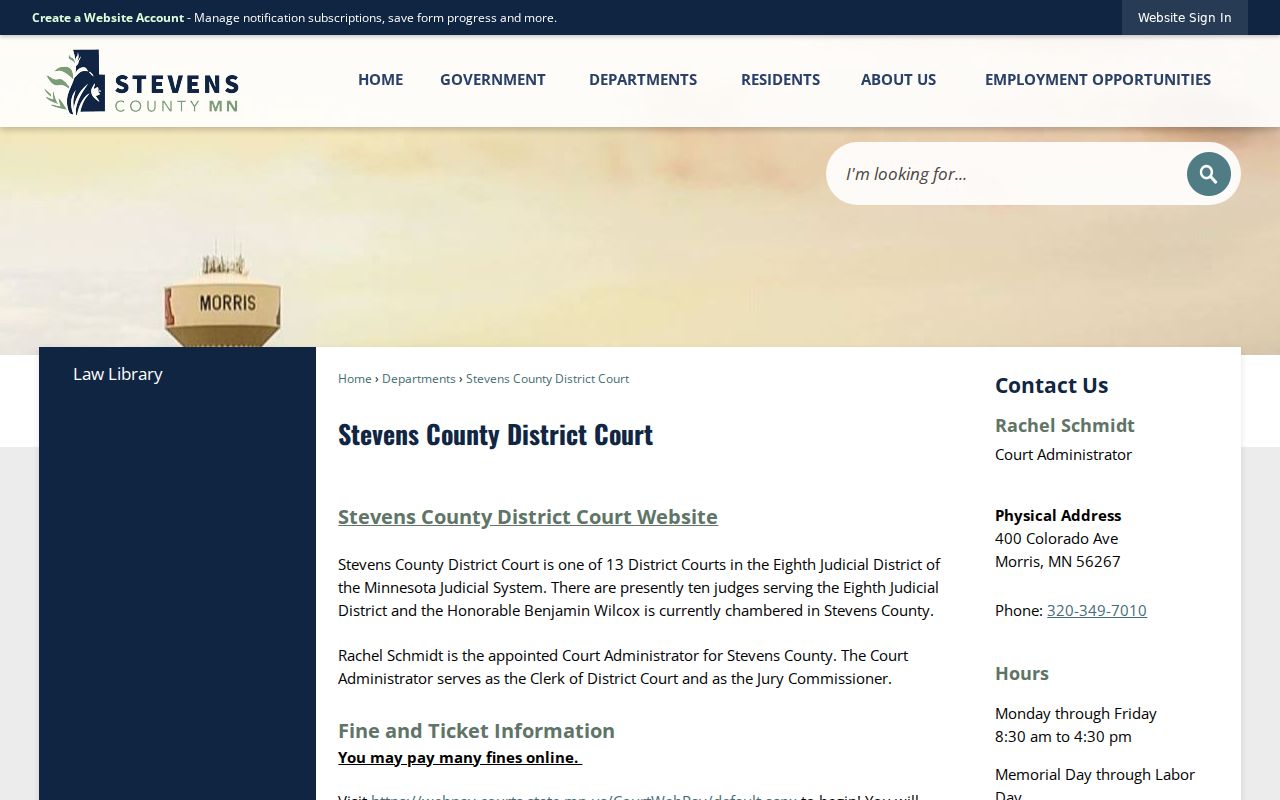Click the 'Rachel Schmidt' contact name
The image size is (1280, 800).
tap(1065, 426)
